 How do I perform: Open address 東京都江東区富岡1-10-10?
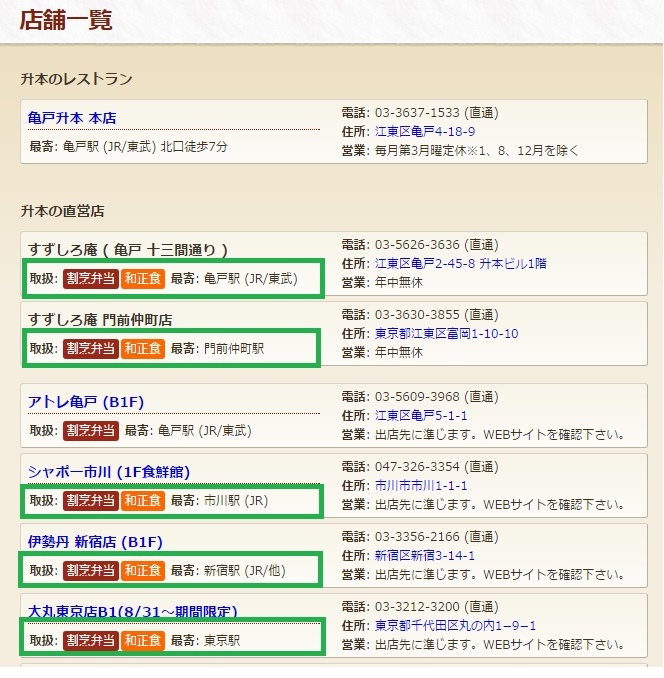446,333
